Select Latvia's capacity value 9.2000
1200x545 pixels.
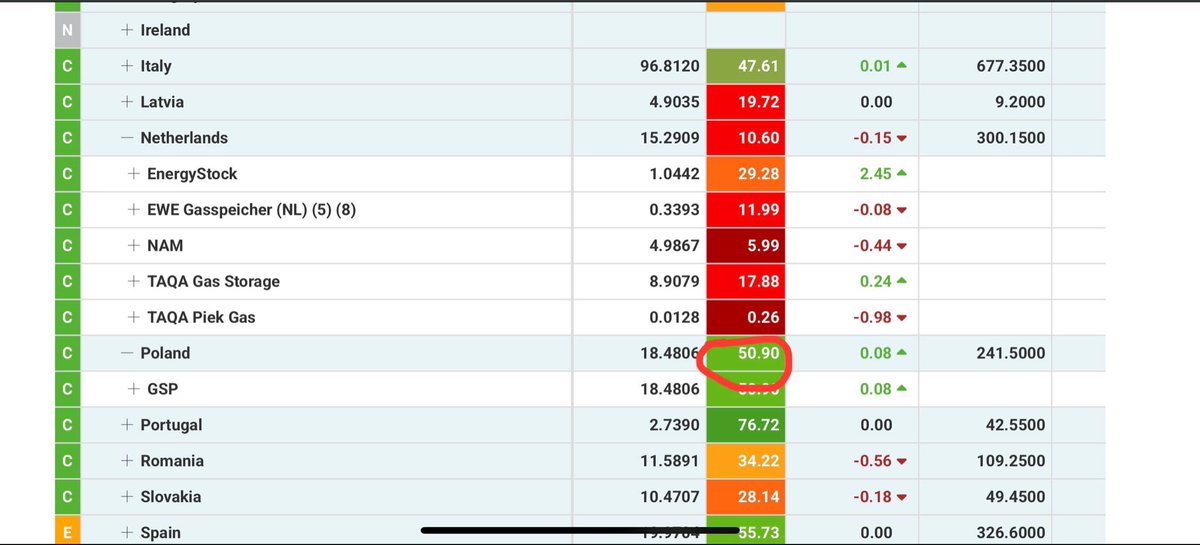tap(1019, 102)
